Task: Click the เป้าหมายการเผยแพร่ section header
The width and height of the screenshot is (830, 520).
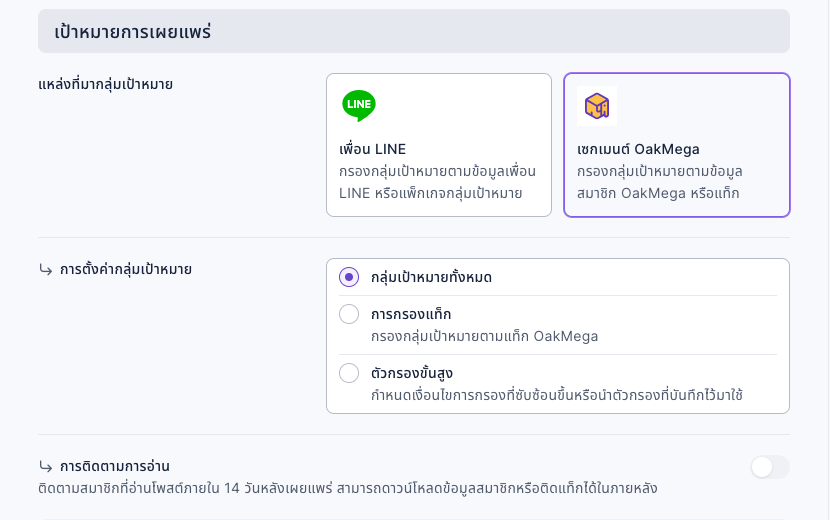Action: (414, 31)
